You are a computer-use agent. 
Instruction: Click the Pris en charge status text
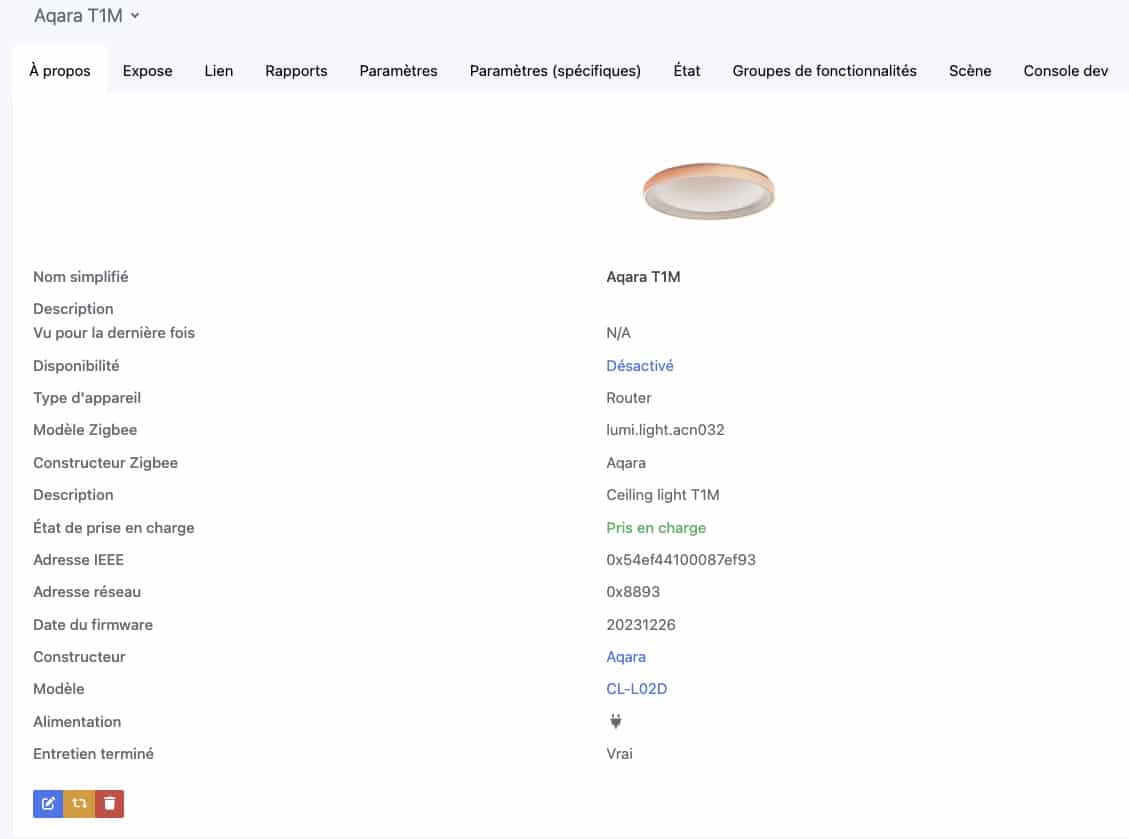point(656,528)
